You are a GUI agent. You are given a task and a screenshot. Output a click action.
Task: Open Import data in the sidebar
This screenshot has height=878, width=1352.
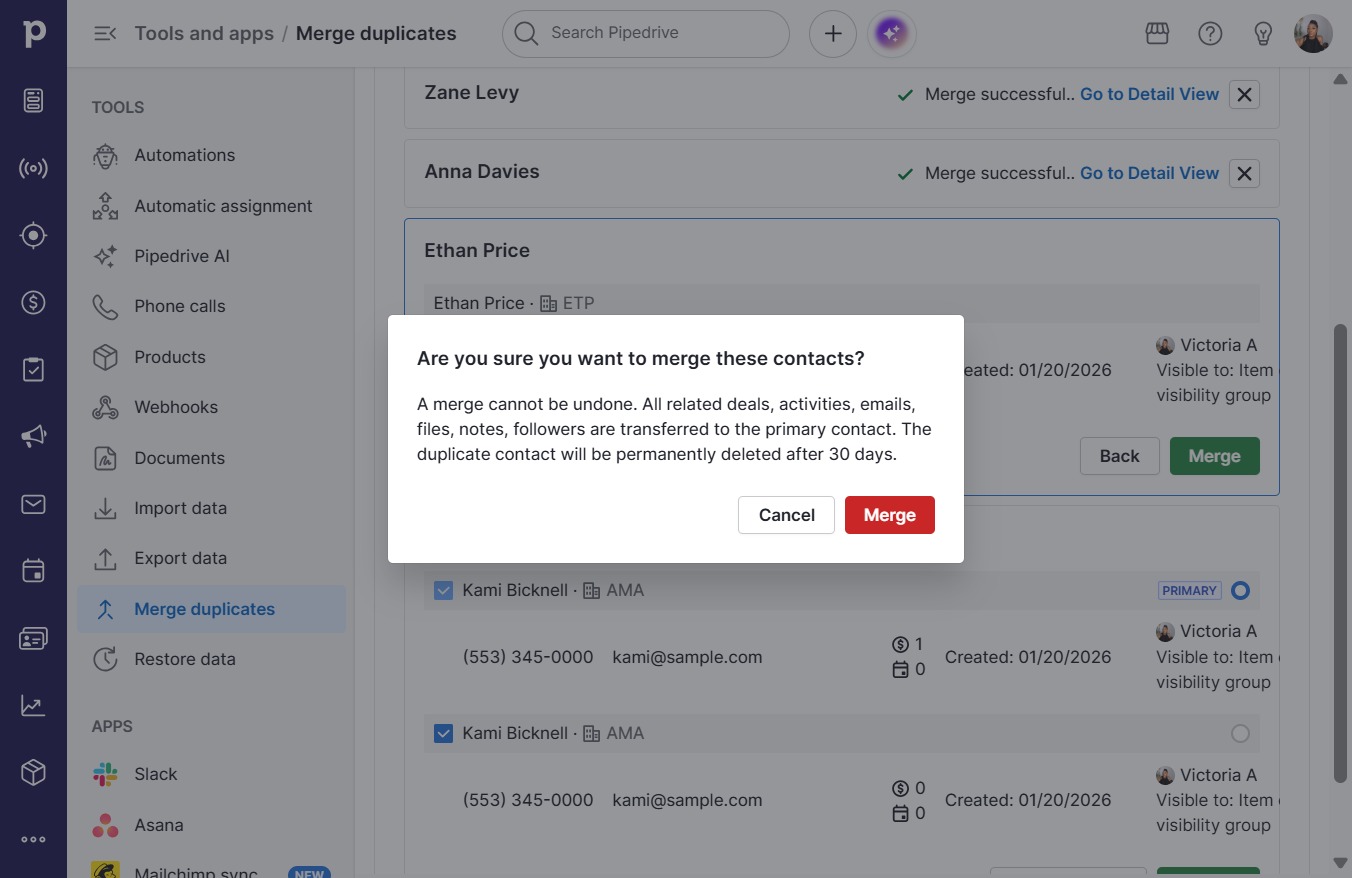[211, 508]
